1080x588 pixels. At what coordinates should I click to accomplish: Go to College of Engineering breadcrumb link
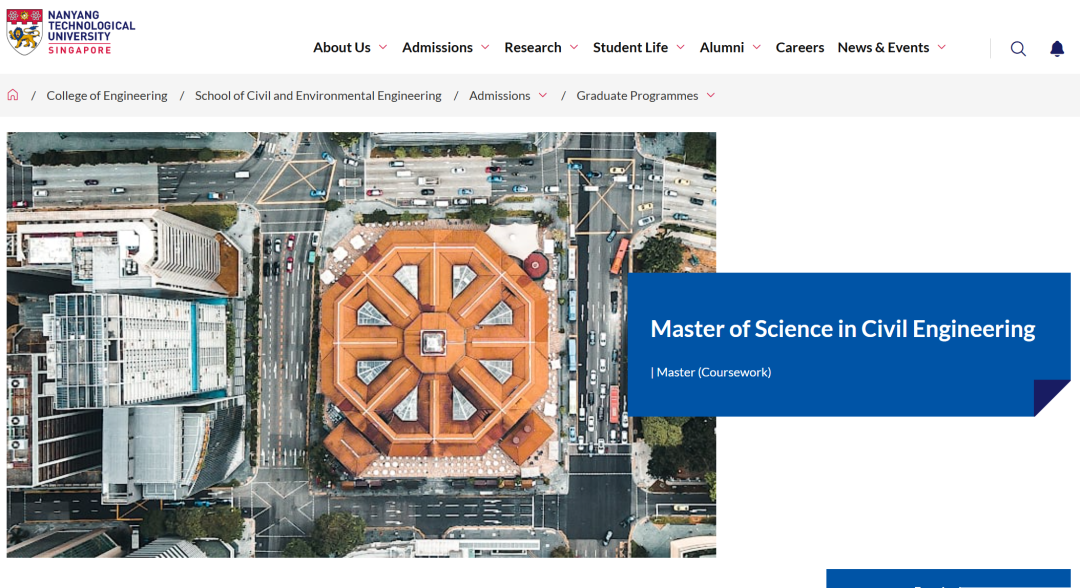pos(107,96)
